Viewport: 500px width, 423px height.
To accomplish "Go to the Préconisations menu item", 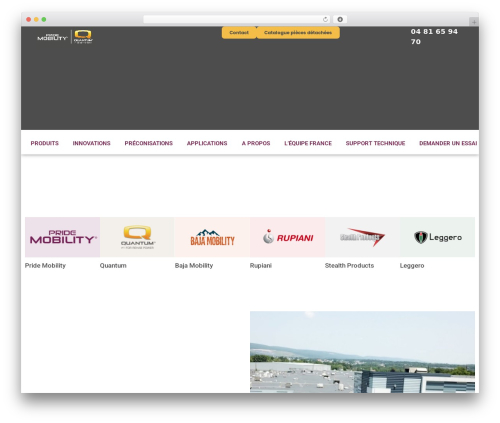I will [x=149, y=143].
